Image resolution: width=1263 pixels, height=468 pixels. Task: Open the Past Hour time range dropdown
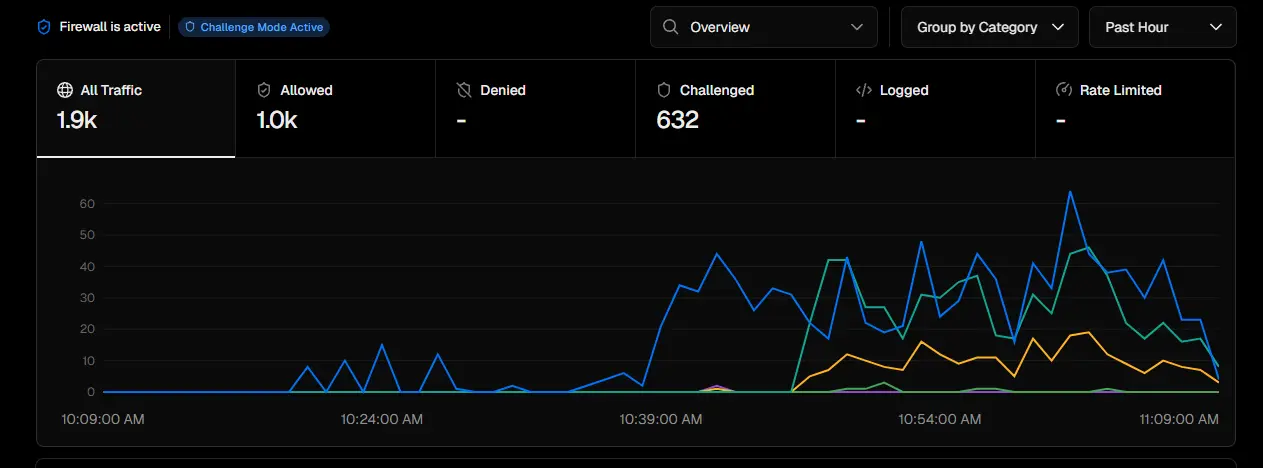[x=1163, y=27]
